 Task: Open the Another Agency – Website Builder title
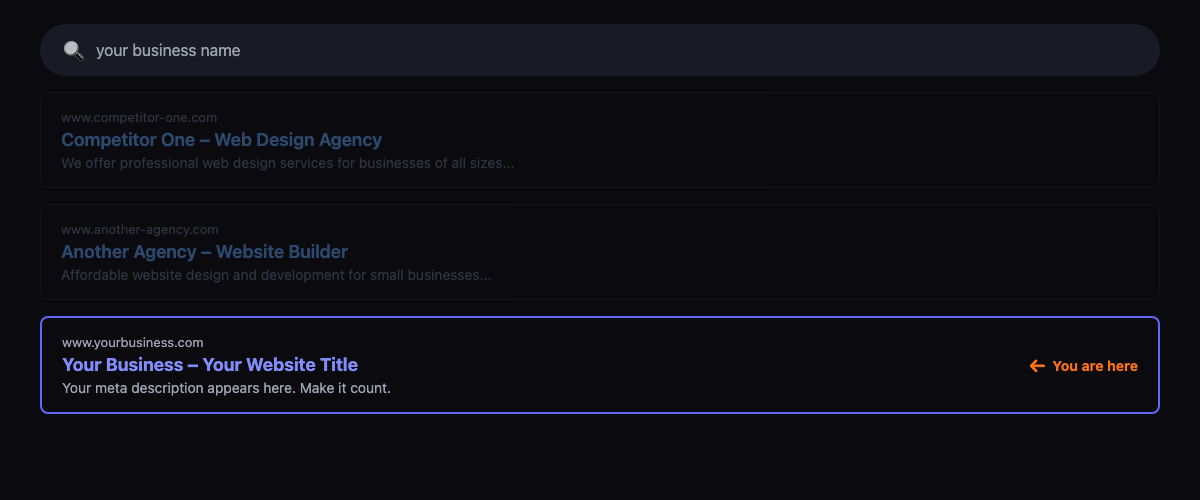pos(204,252)
